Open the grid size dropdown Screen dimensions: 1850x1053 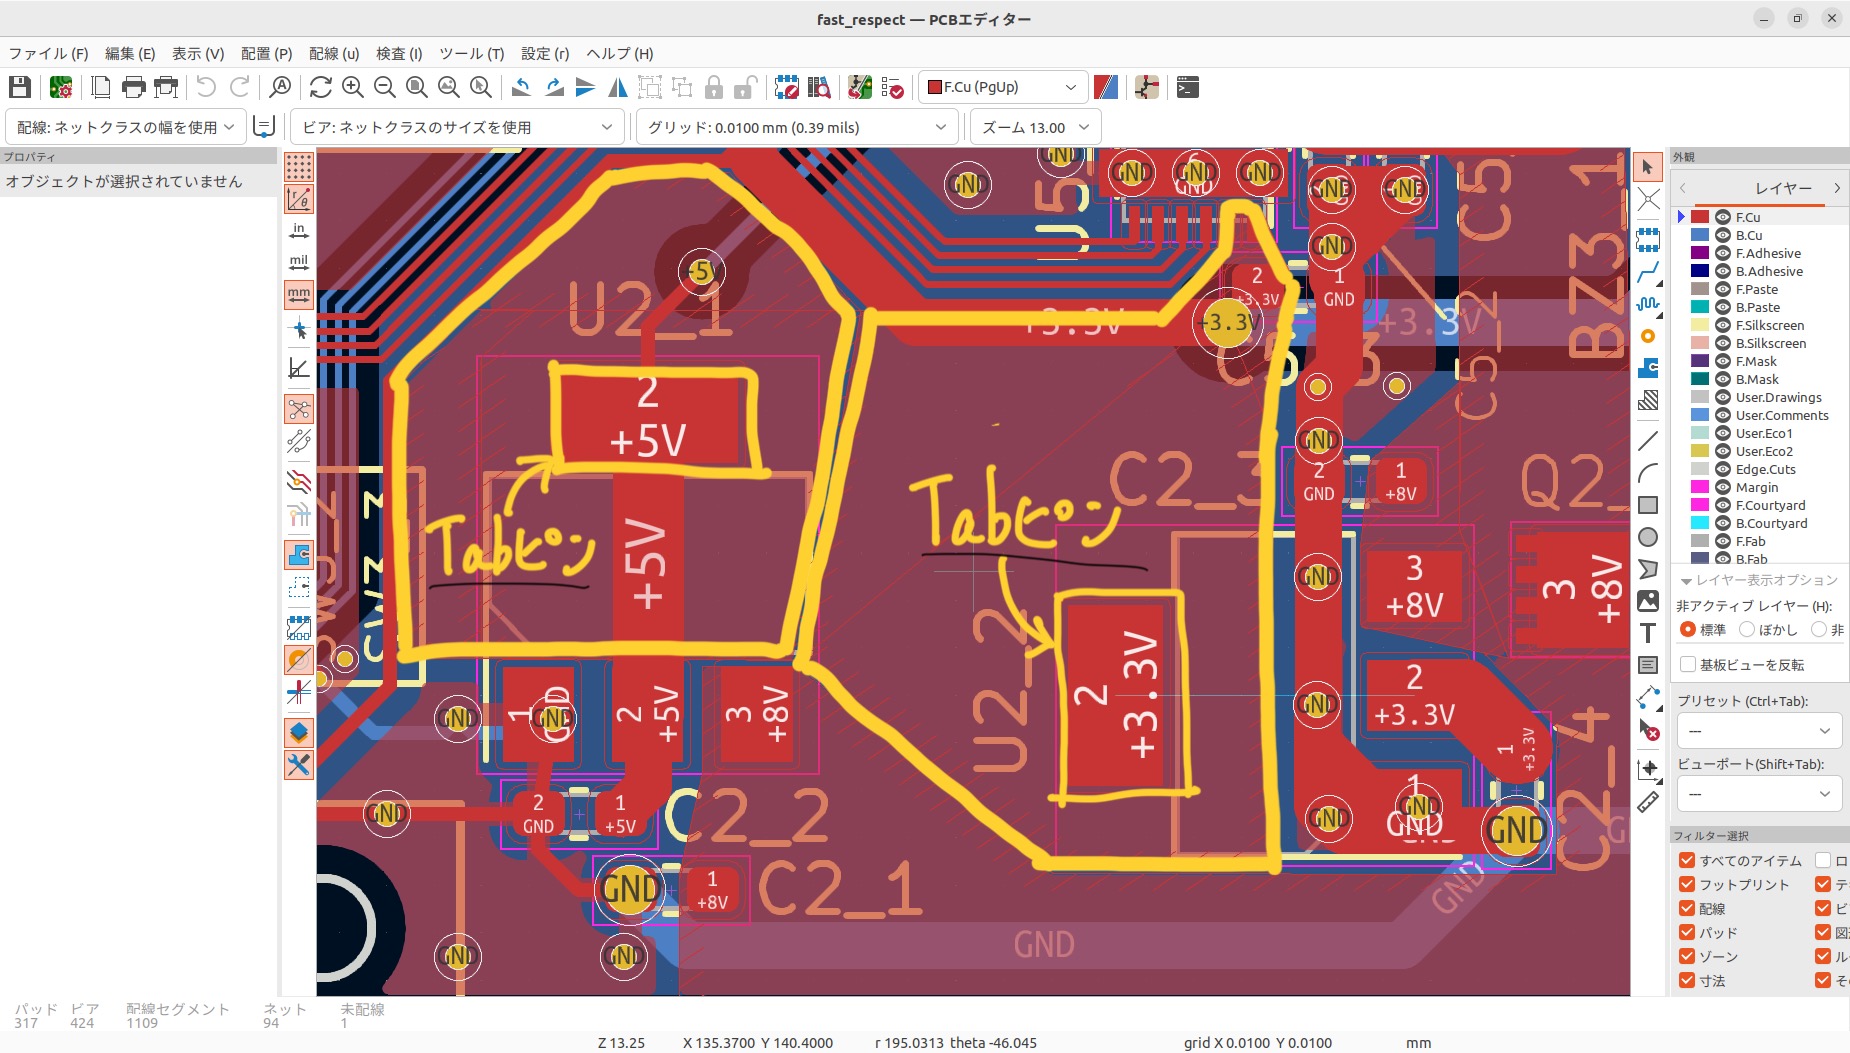coord(797,127)
